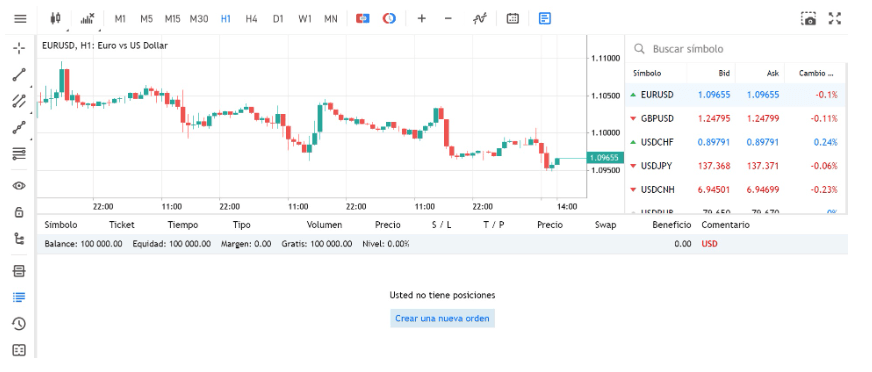
Task: Zoom out chart with minus icon
Action: point(448,19)
